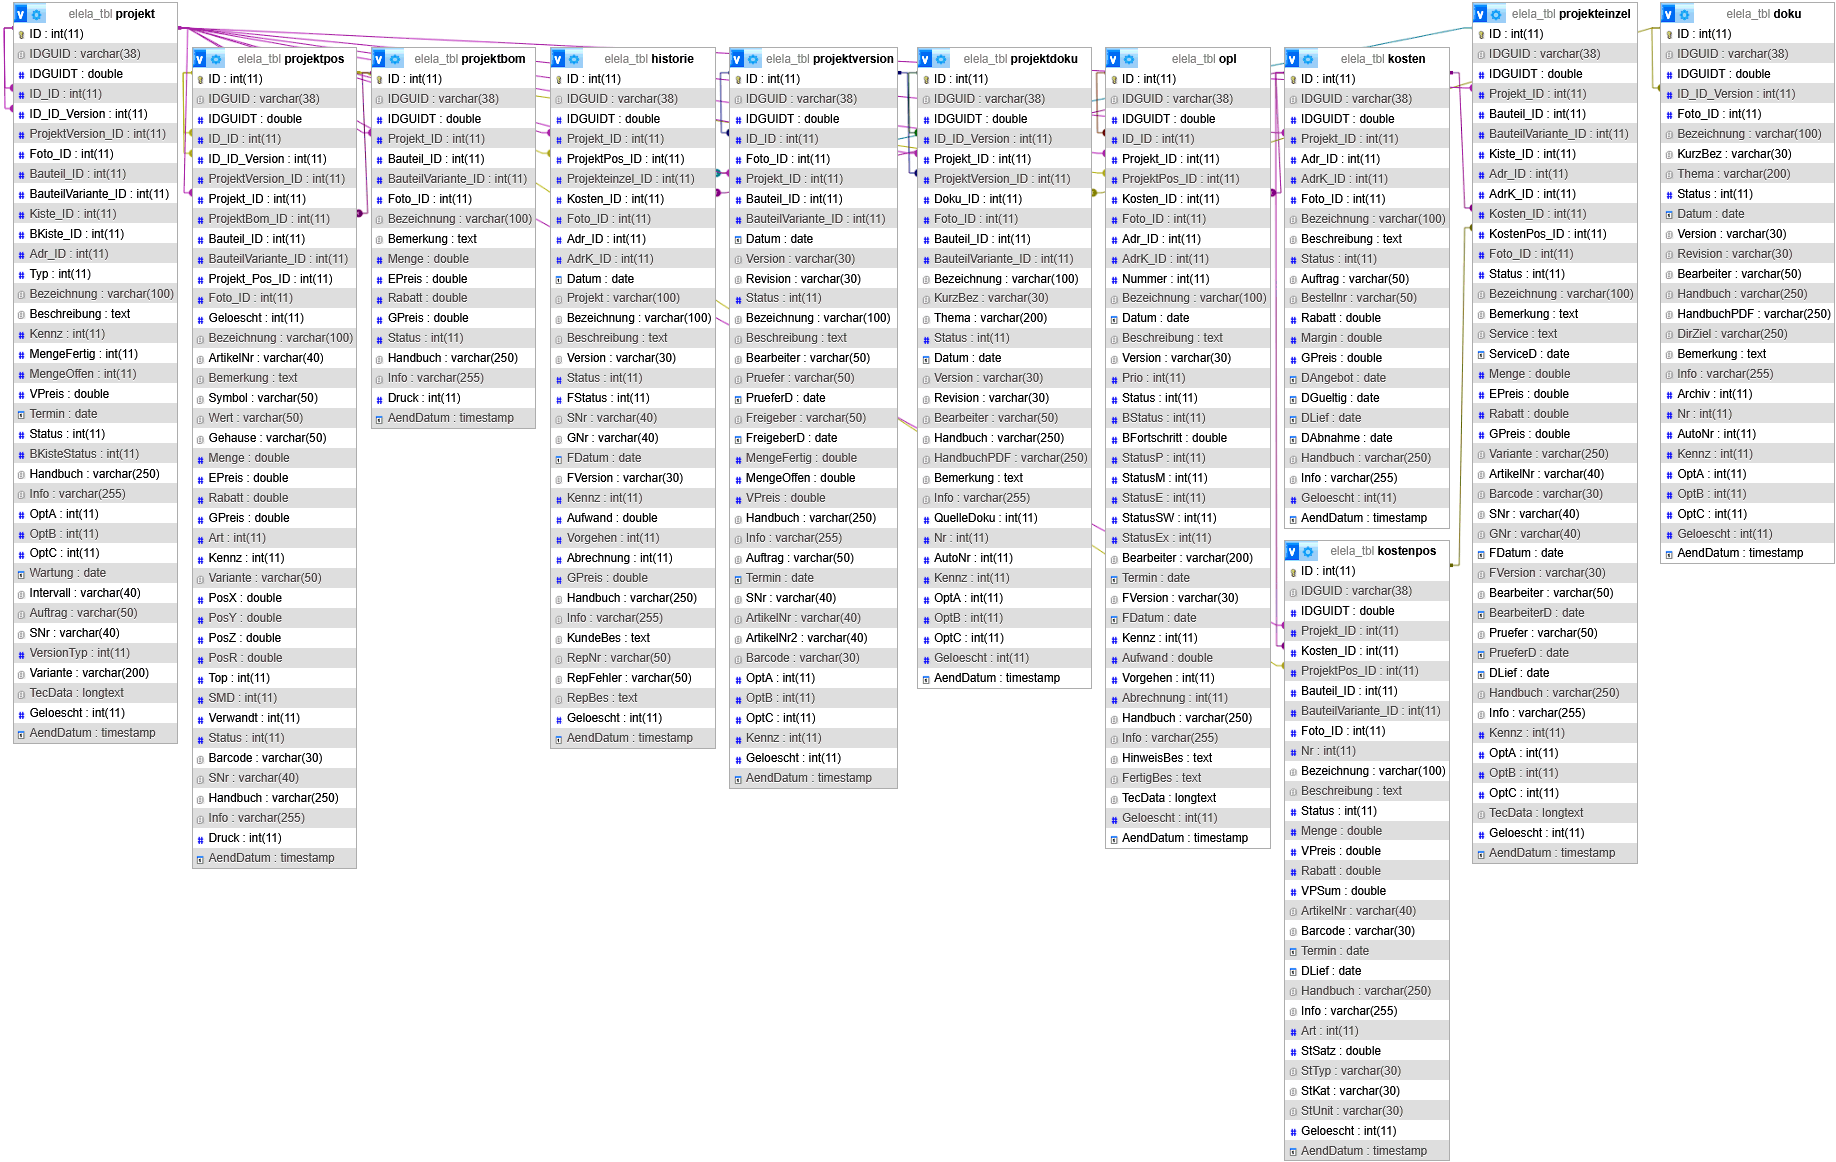Collapse the opl table with V toggle
Image resolution: width=1836 pixels, height=1162 pixels.
(1113, 59)
